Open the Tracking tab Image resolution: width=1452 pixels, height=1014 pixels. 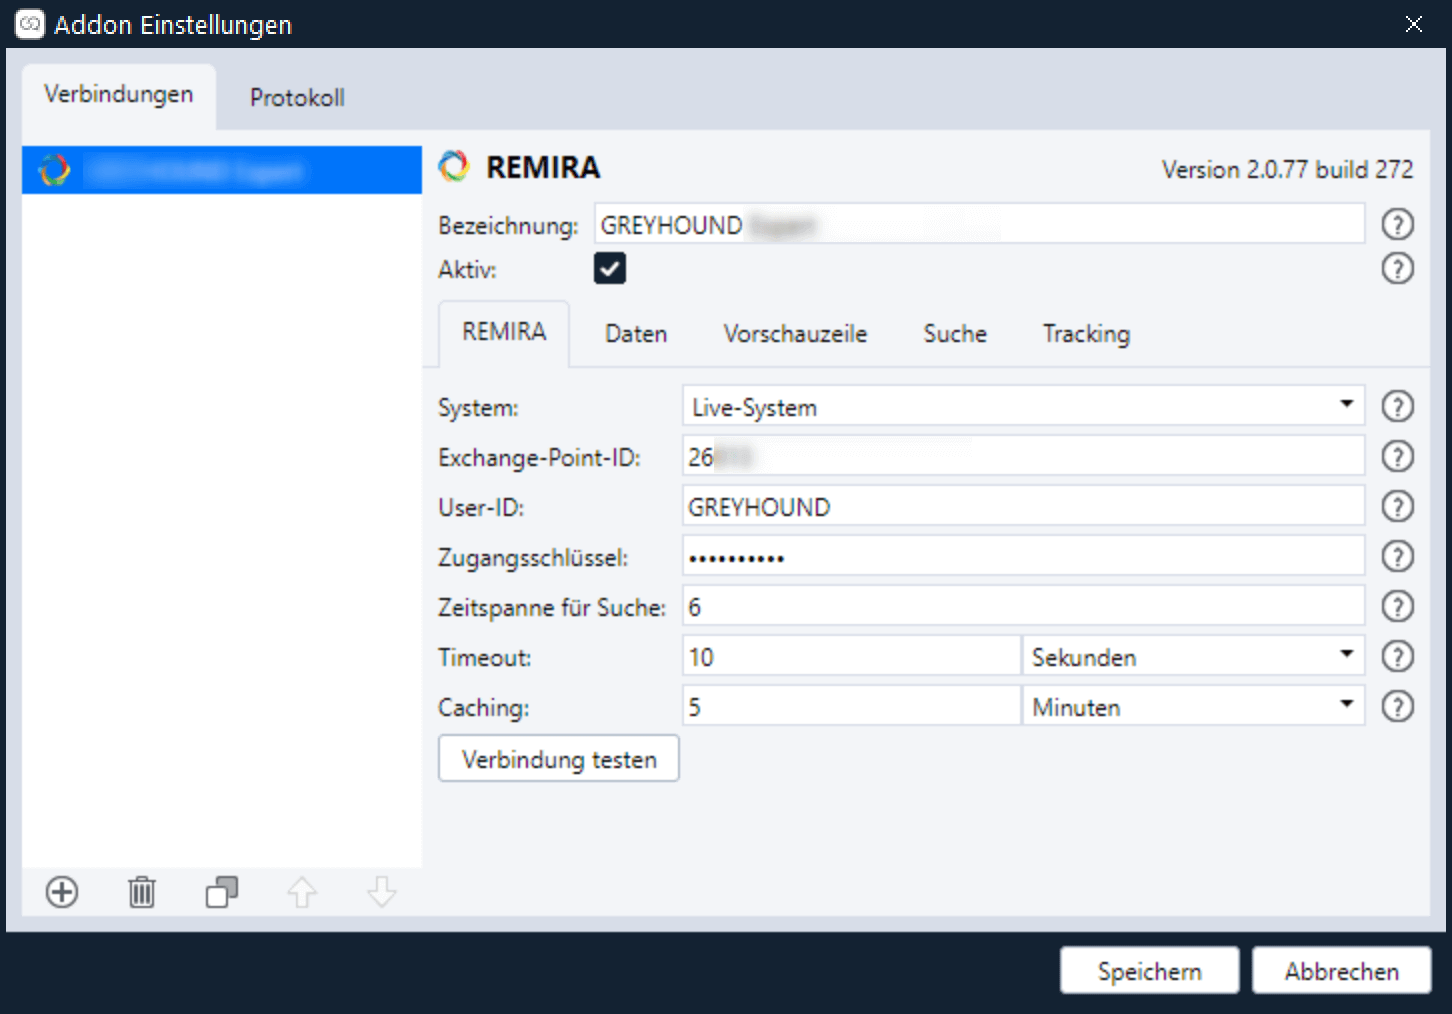[x=1086, y=334]
